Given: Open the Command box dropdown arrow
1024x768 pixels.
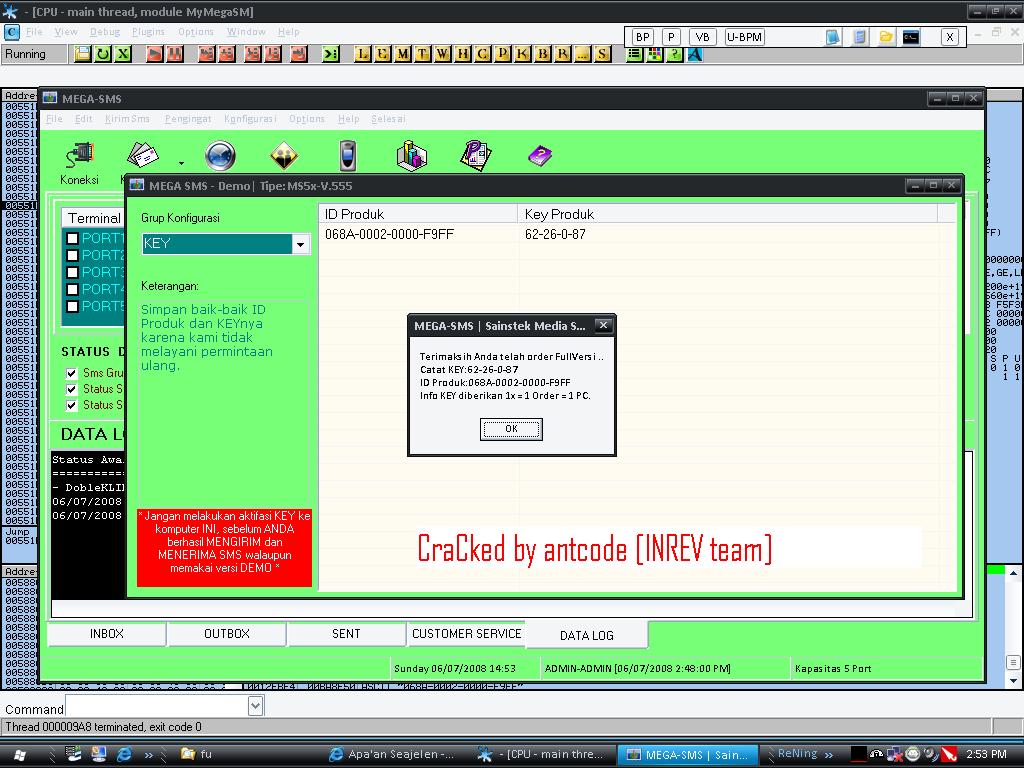Looking at the screenshot, I should pyautogui.click(x=255, y=706).
